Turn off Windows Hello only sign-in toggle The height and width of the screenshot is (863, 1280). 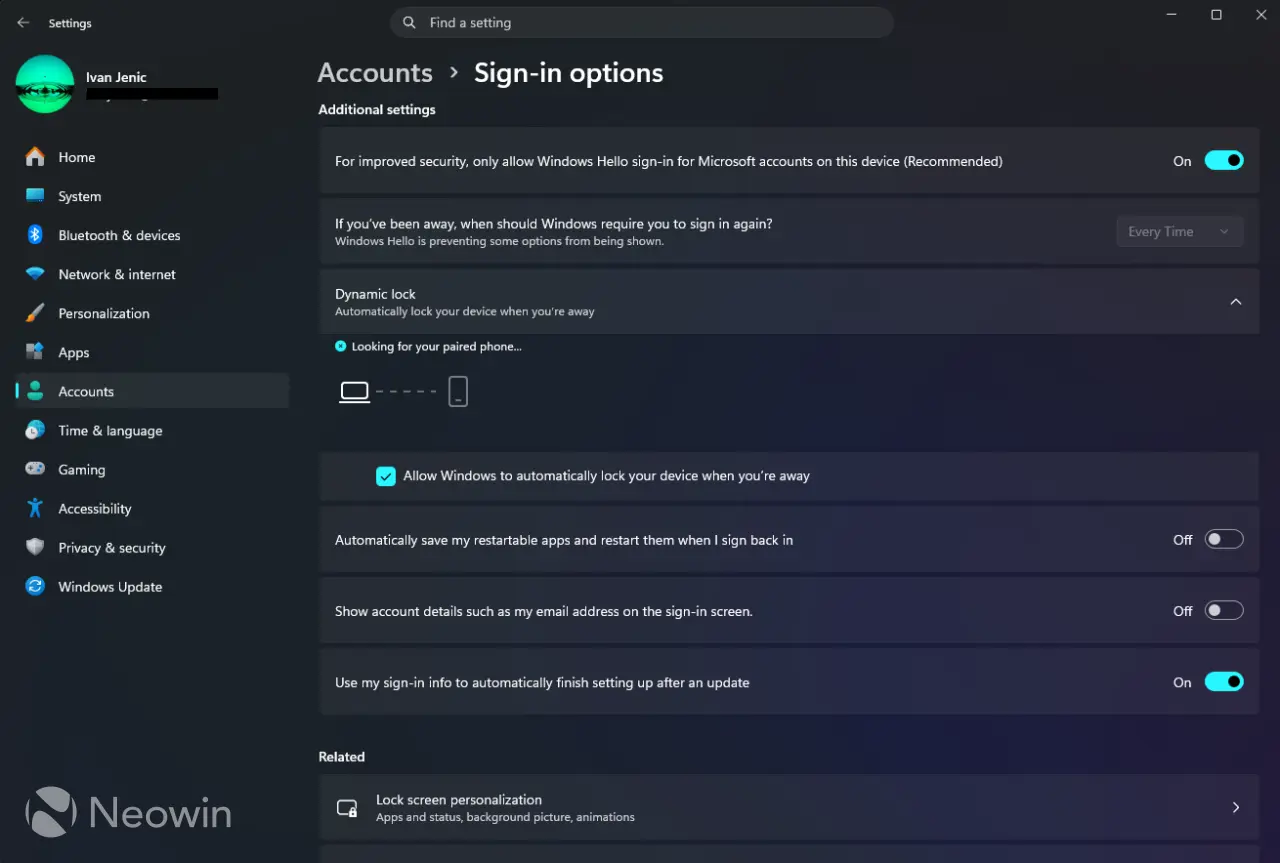[1224, 160]
